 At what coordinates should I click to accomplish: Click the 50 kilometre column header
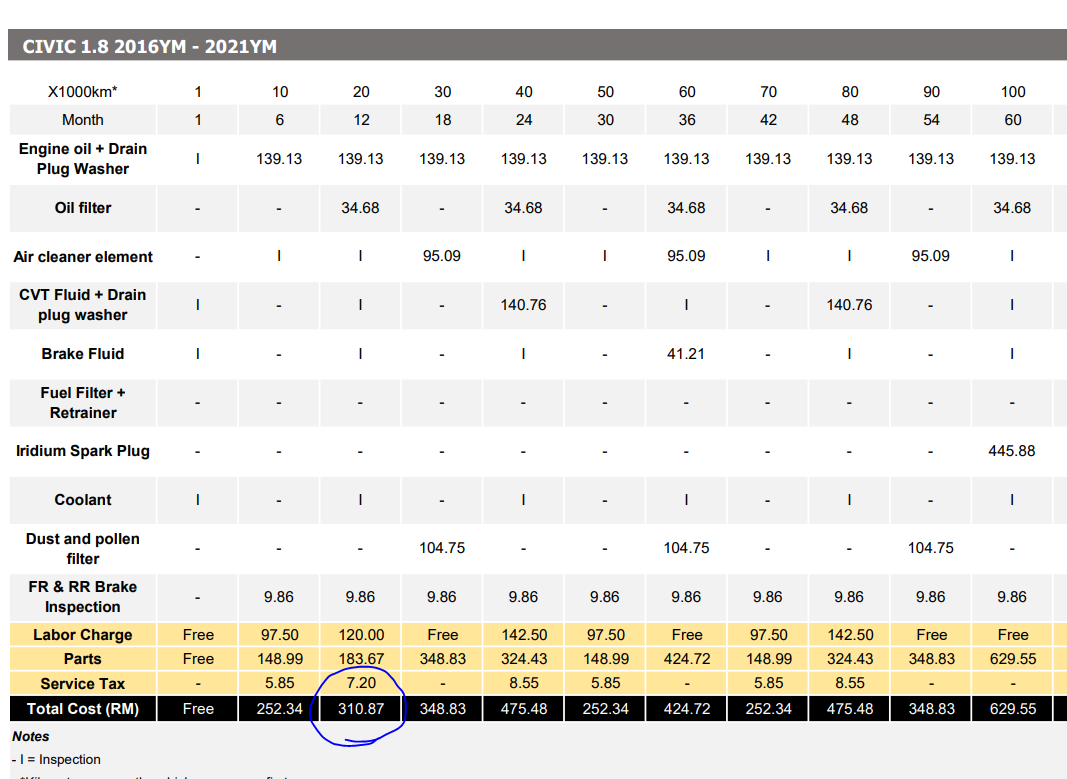[x=605, y=92]
